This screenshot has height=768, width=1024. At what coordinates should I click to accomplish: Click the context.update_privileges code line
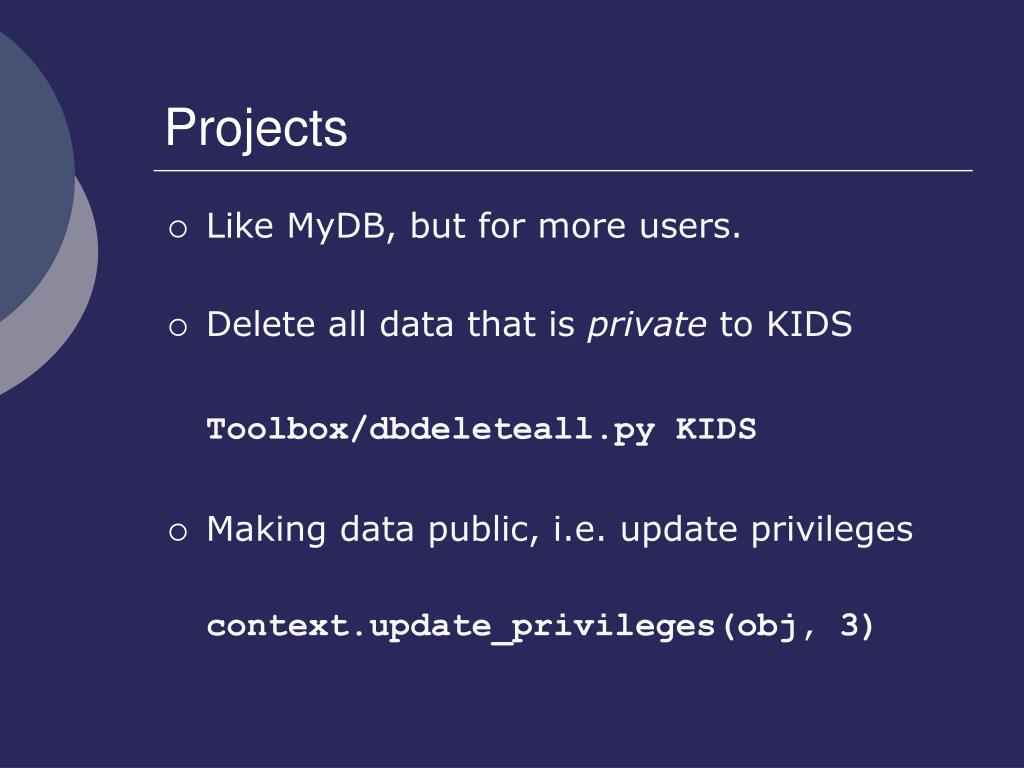[540, 627]
